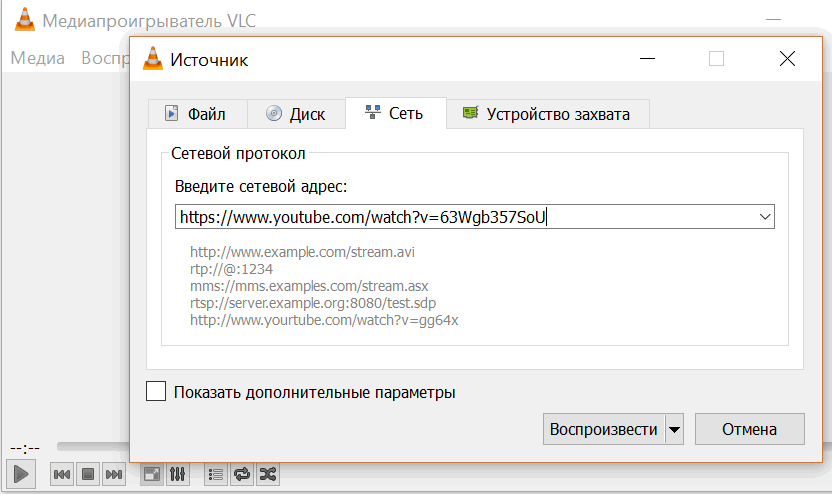Select the Сеть tab
This screenshot has height=494, width=832.
396,113
